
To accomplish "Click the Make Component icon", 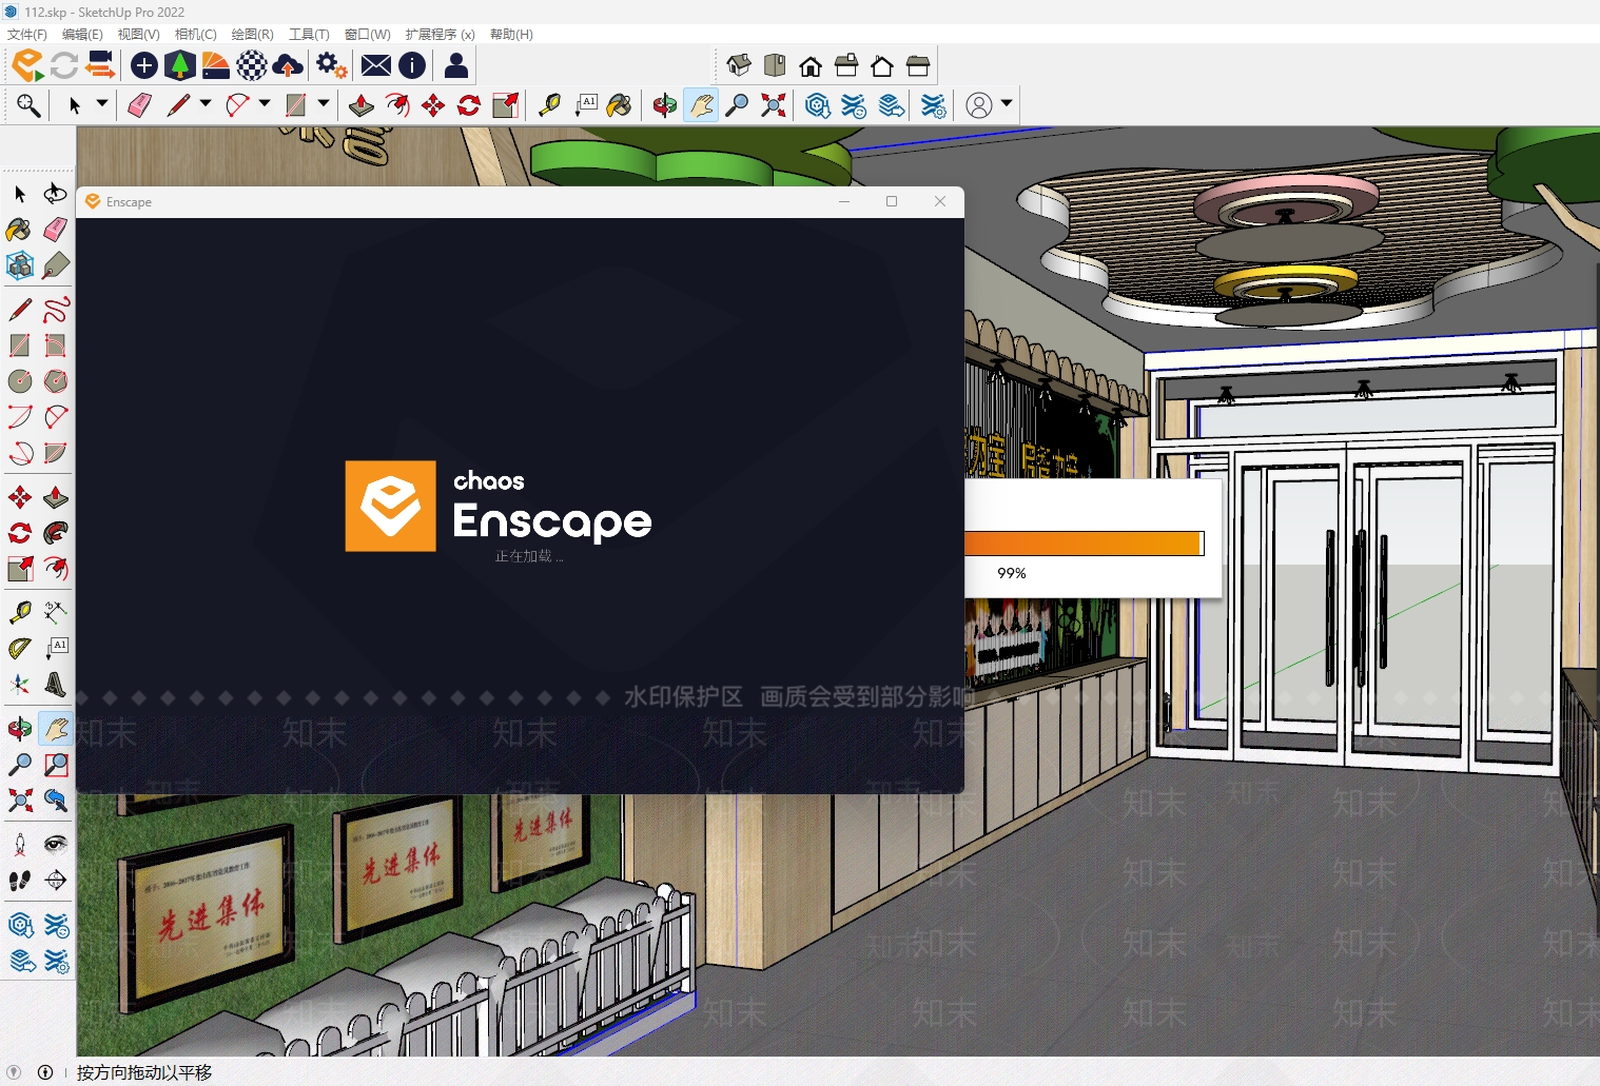I will [x=20, y=265].
